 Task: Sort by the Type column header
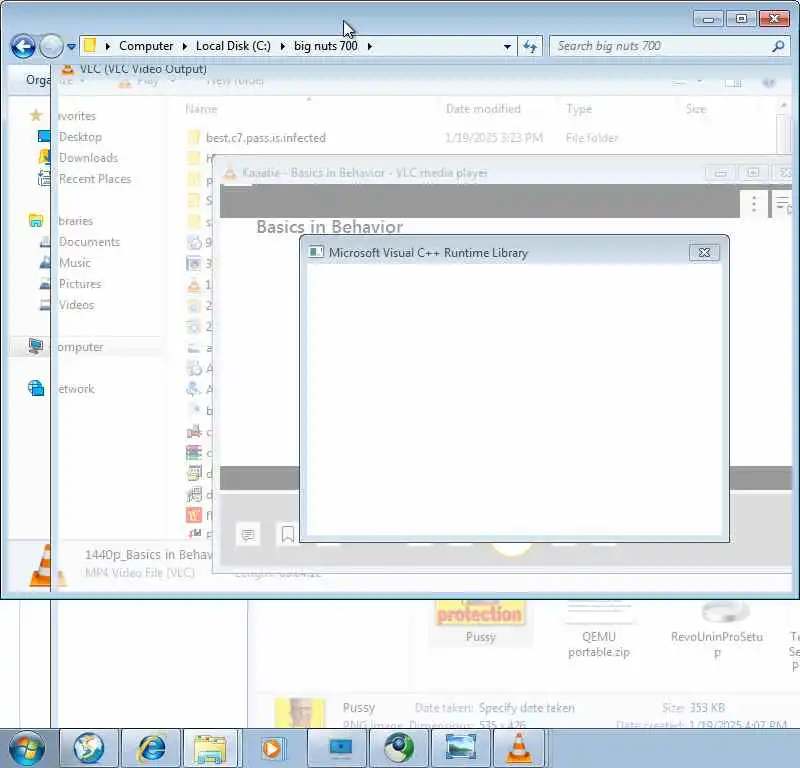click(579, 109)
